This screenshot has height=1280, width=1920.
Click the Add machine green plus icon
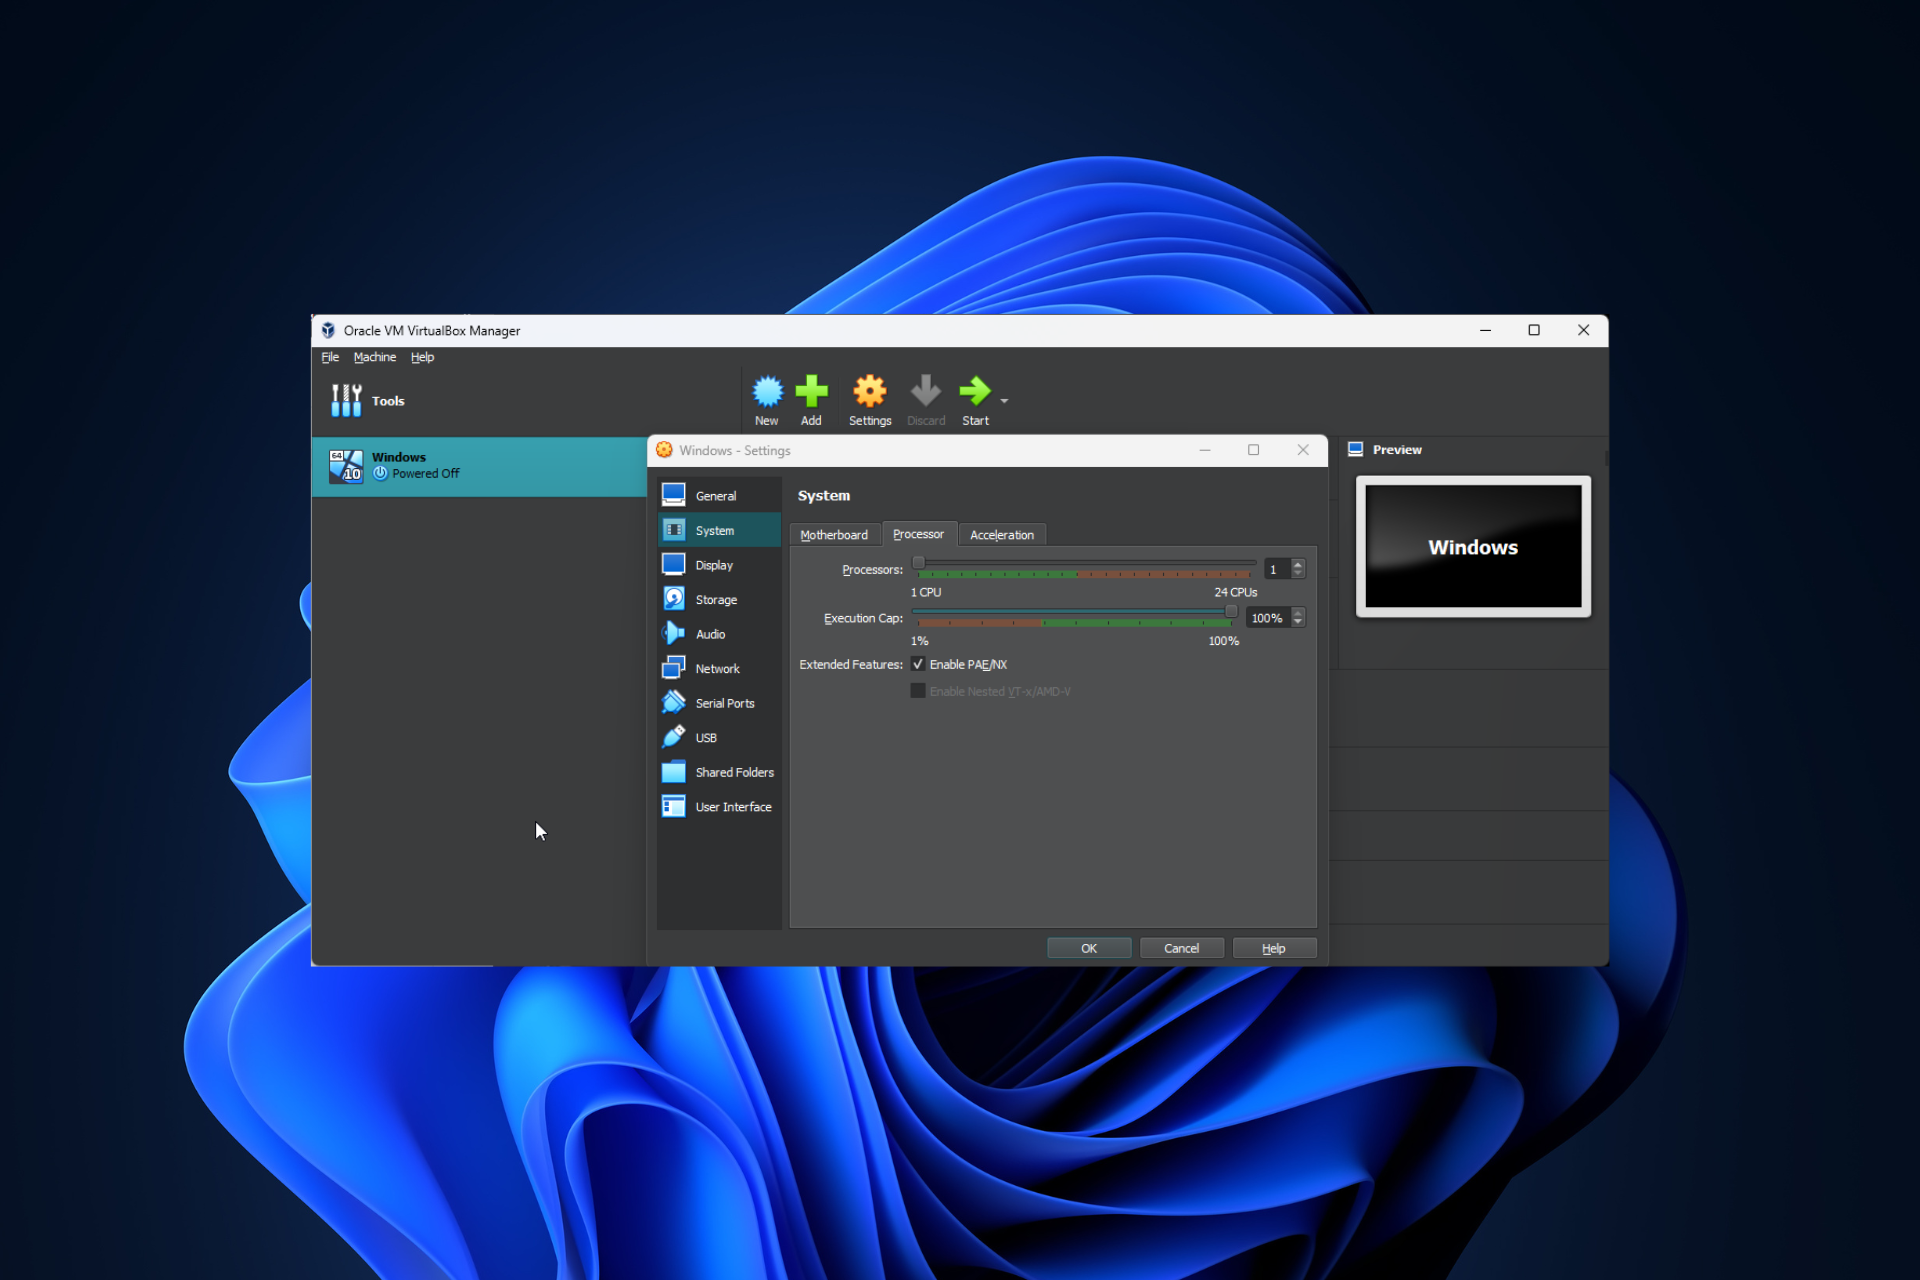click(x=811, y=391)
